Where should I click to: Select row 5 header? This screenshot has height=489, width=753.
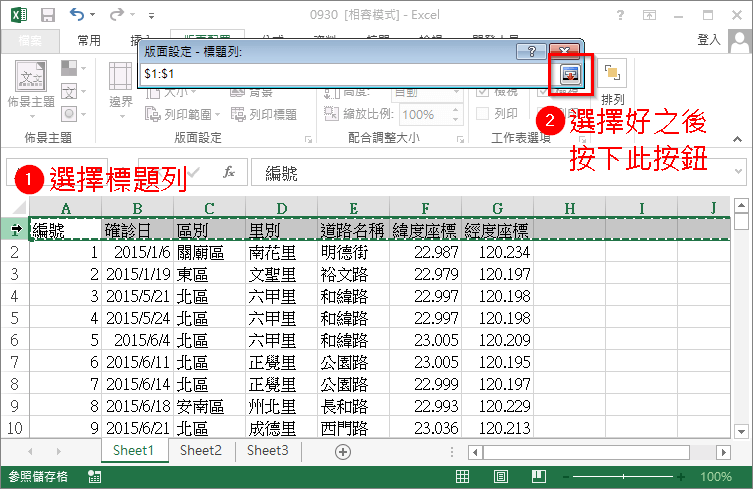click(x=14, y=318)
